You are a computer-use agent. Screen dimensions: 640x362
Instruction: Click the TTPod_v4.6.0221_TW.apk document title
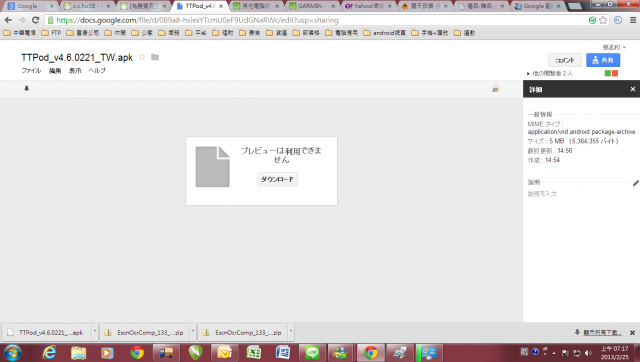coord(77,58)
